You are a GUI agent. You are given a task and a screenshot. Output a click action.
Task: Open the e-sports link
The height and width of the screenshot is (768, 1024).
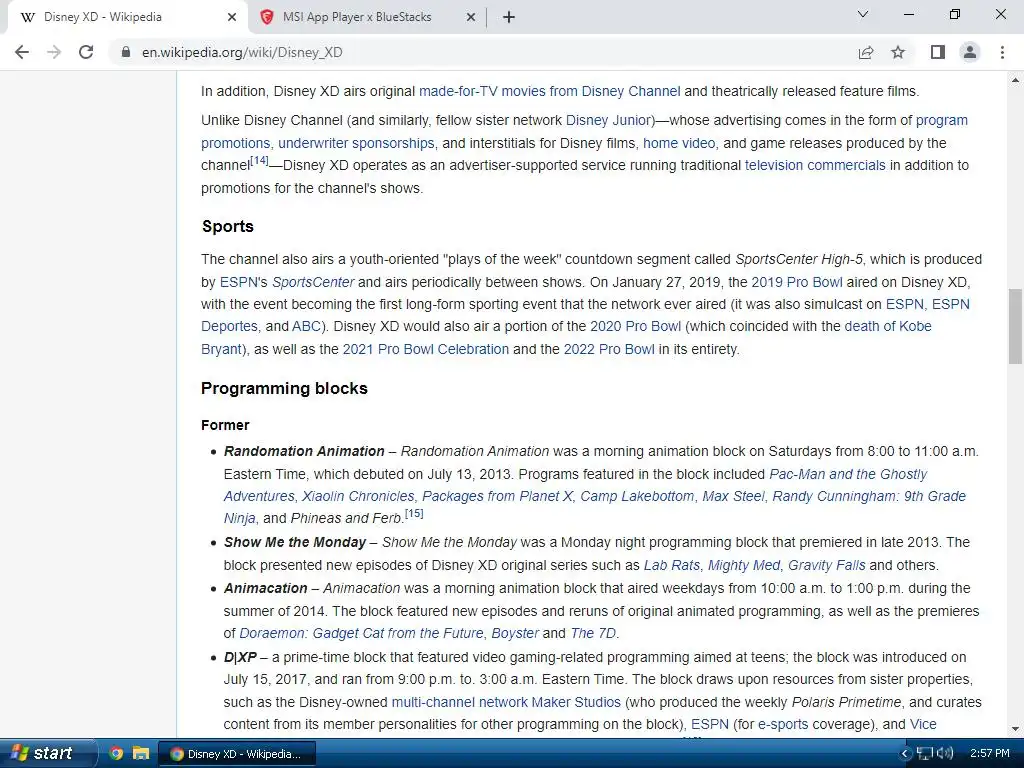point(782,724)
